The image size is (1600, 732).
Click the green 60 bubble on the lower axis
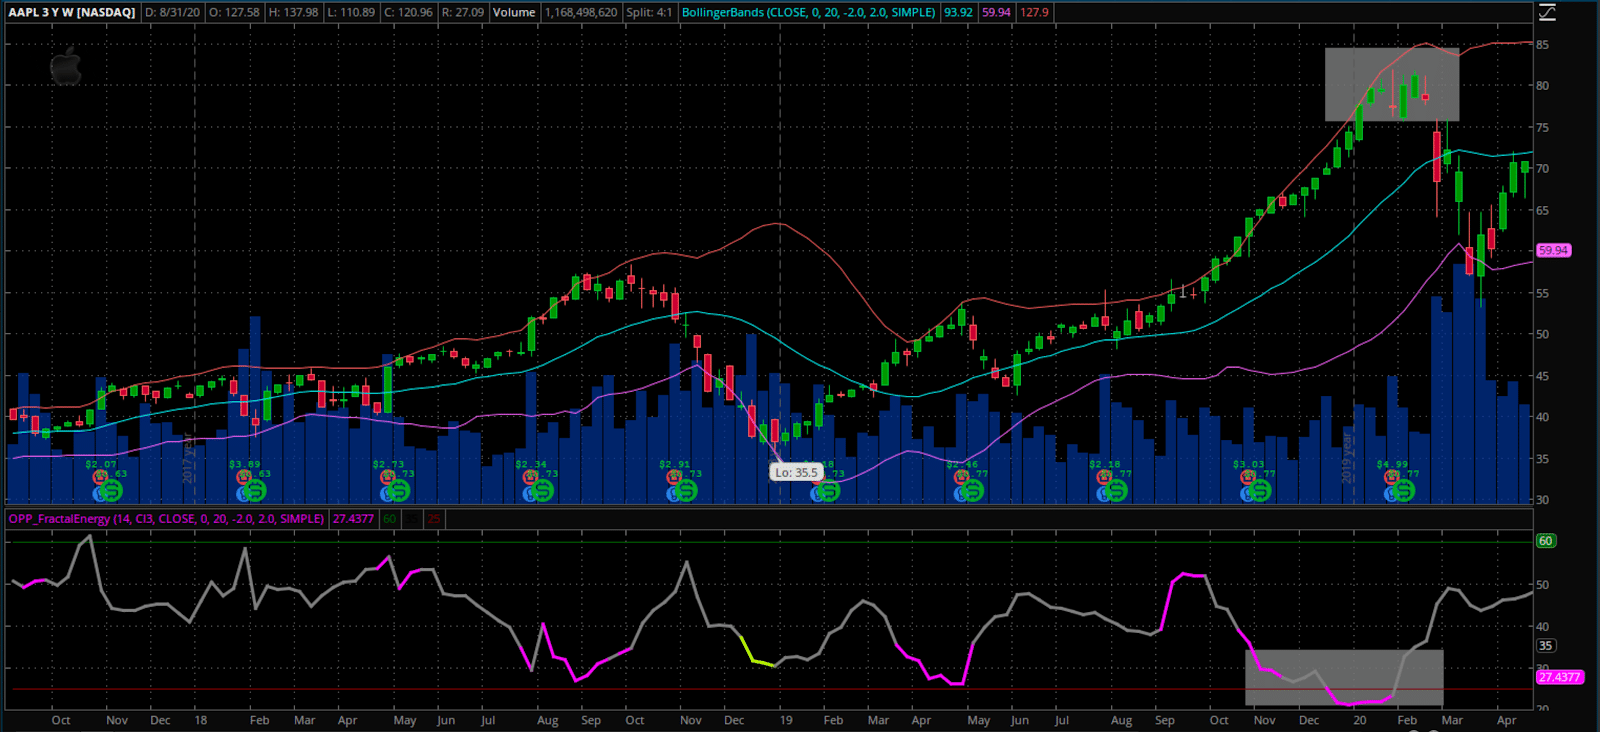click(1545, 541)
